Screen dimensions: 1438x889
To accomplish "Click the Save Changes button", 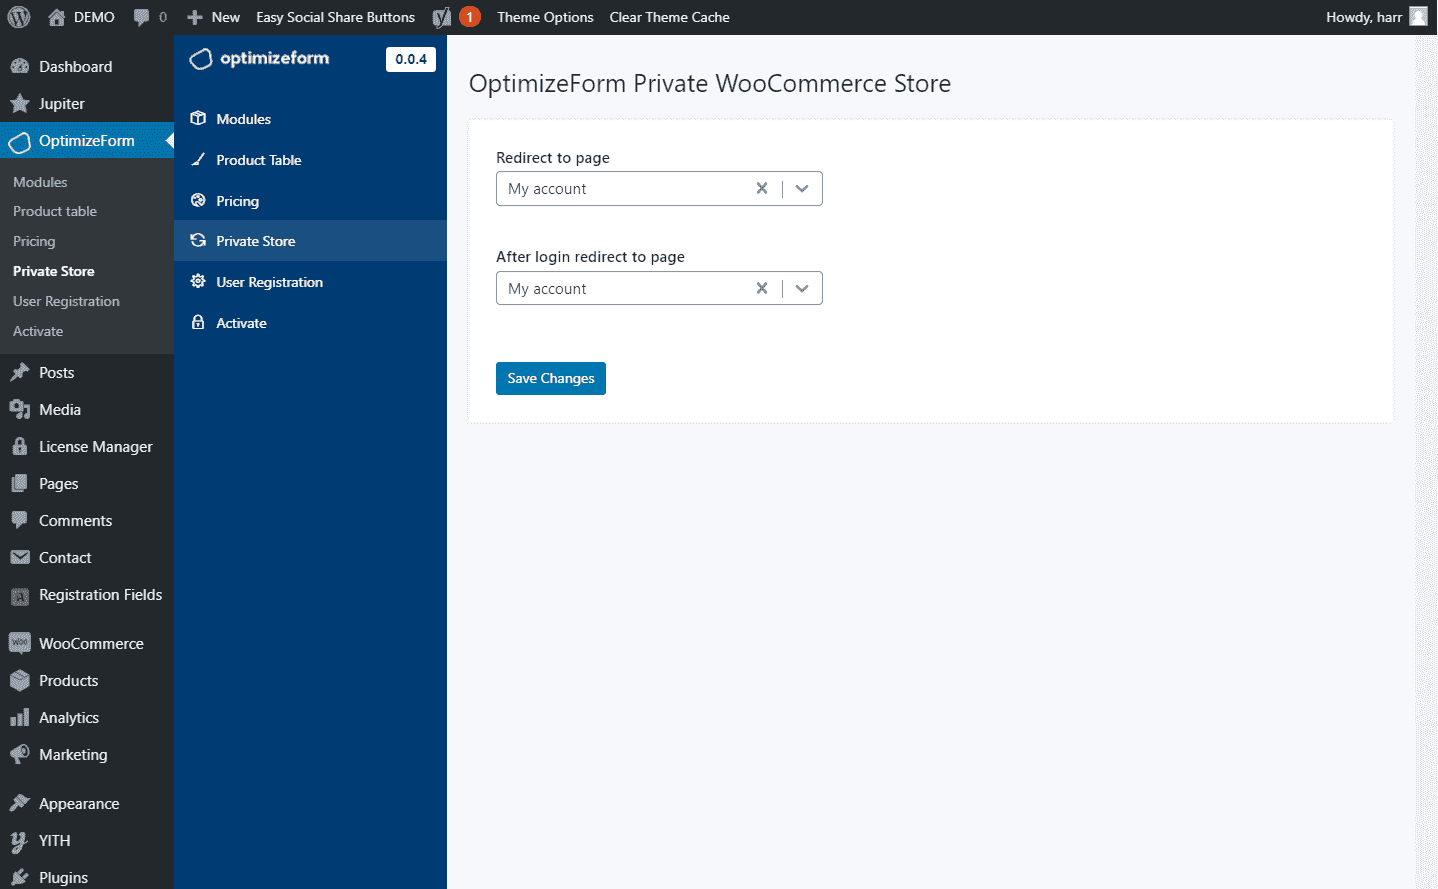I will (550, 378).
